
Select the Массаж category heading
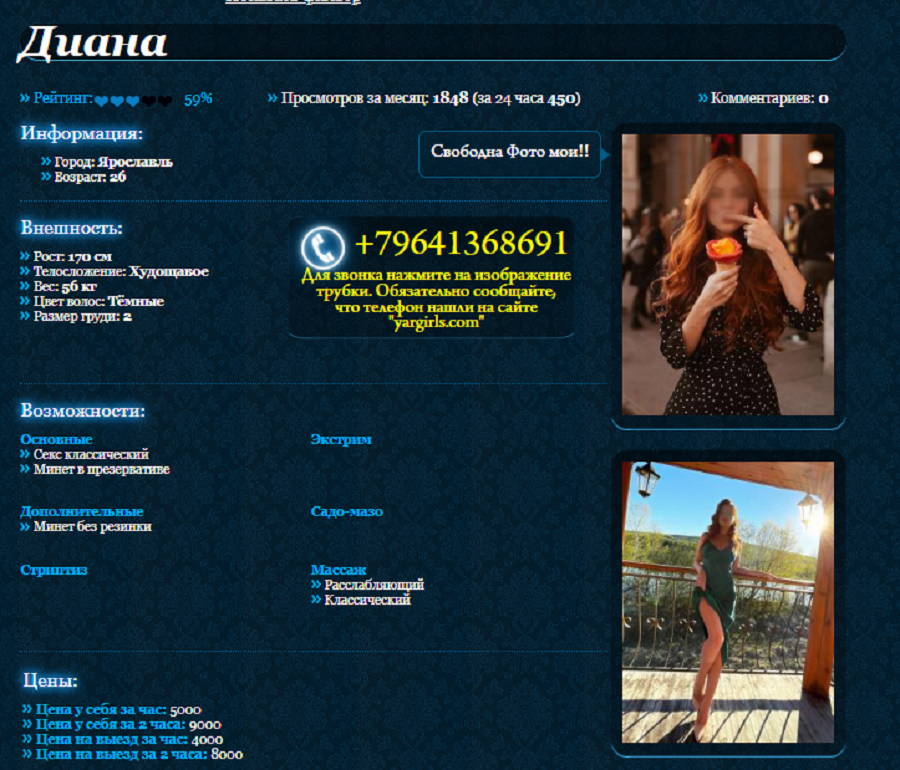[338, 570]
